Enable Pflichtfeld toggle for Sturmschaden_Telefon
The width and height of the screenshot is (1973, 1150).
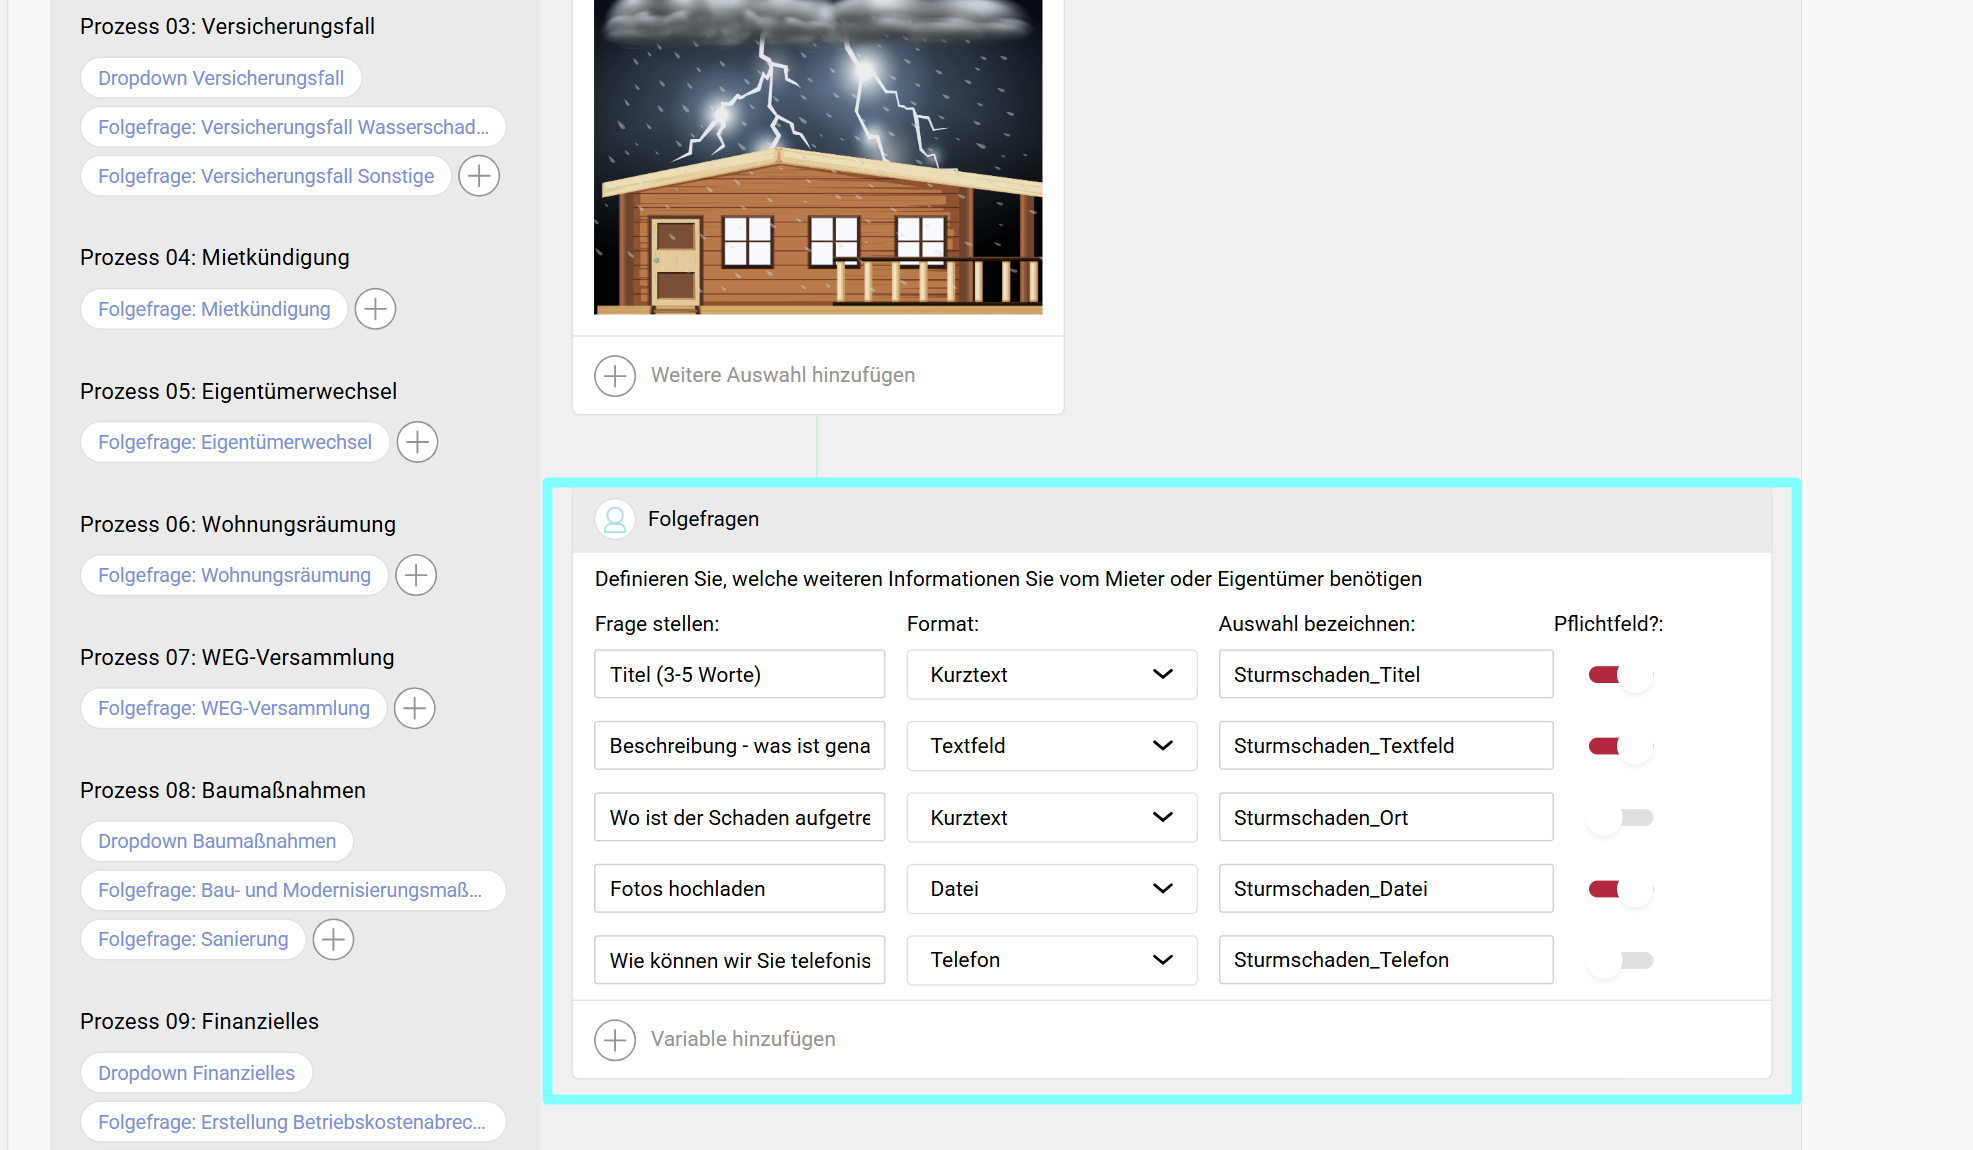pyautogui.click(x=1620, y=960)
